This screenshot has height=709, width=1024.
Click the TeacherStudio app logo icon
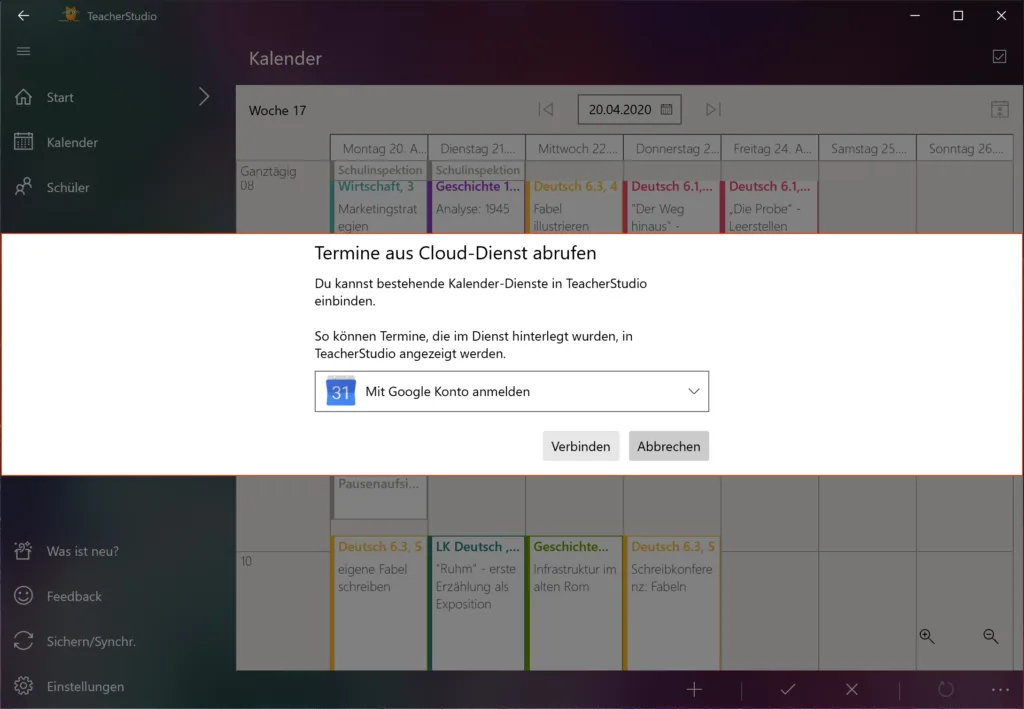tap(70, 15)
